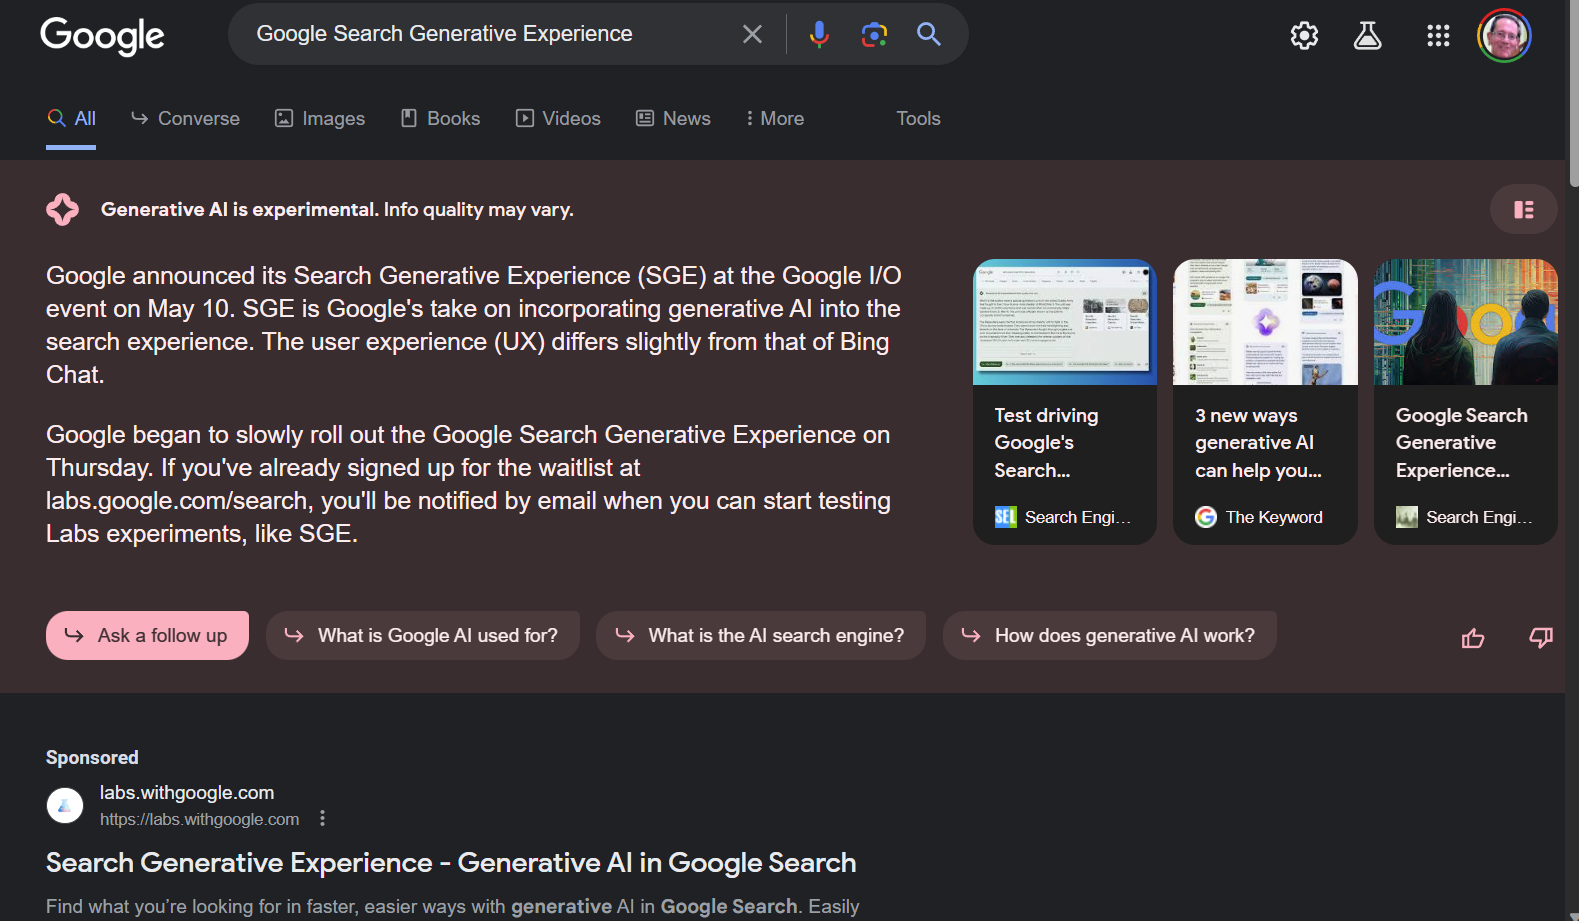The height and width of the screenshot is (921, 1579).
Task: Click the voice search microphone icon
Action: click(x=819, y=34)
